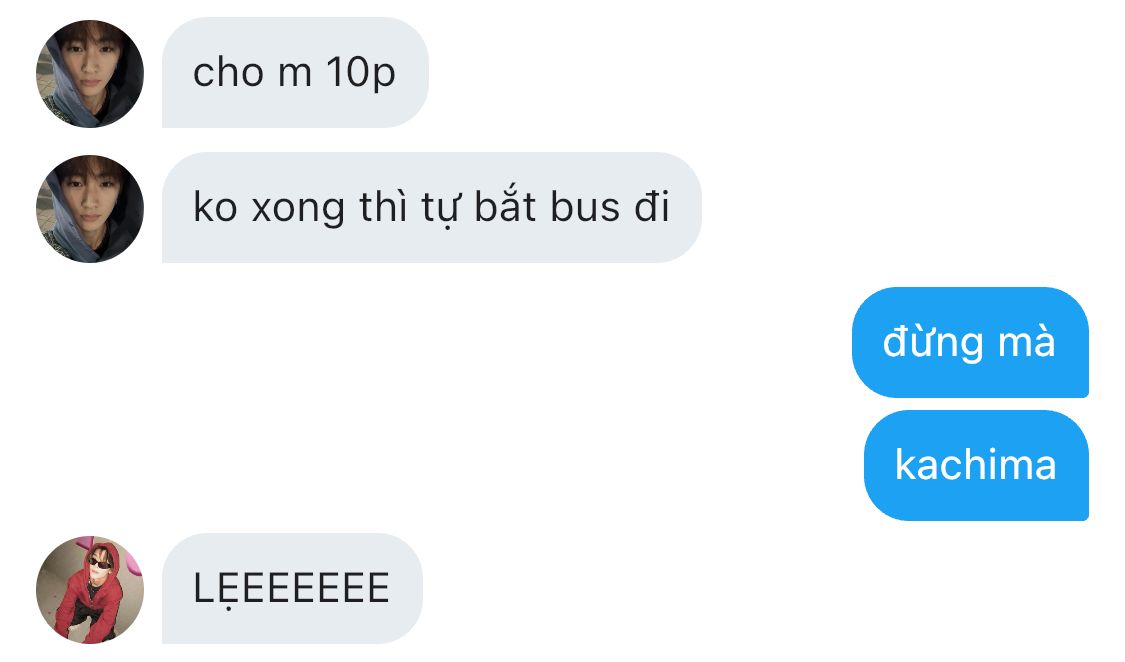
Task: Open the red hoodie profile avatar
Action: tap(90, 589)
